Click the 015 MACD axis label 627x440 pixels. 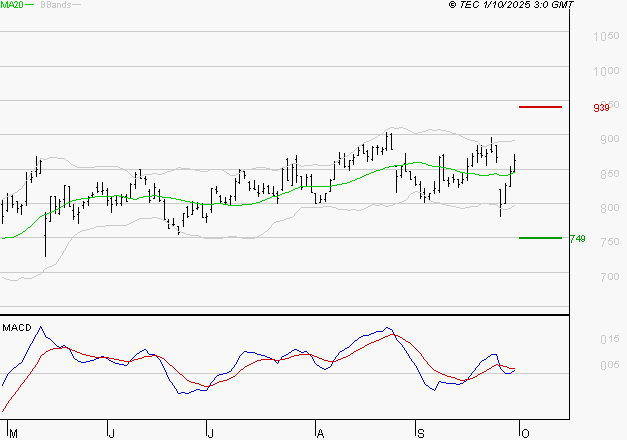coord(610,339)
